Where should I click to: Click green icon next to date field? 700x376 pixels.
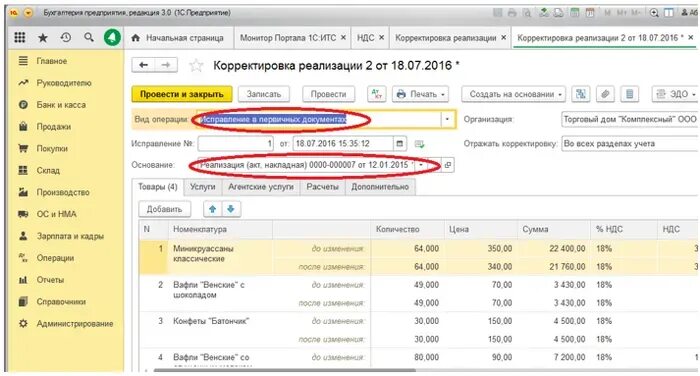click(x=419, y=144)
